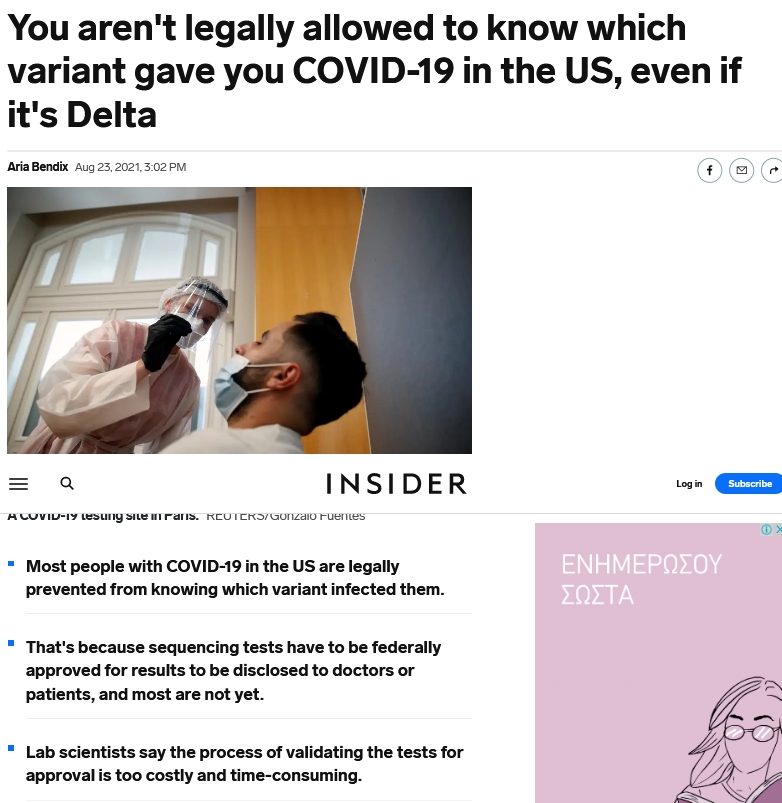Click the first summary bullet about variants
Screen dimensions: 782x803
(x=235, y=578)
